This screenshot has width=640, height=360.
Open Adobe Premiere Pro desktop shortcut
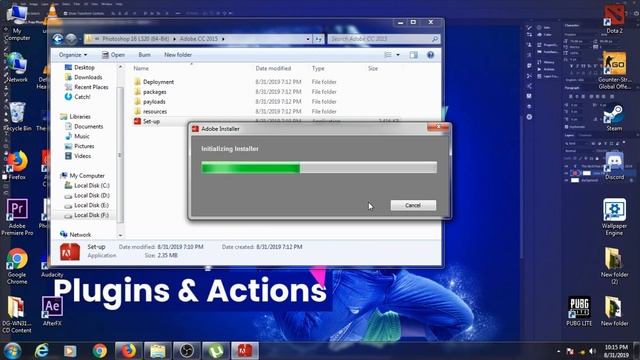click(17, 217)
